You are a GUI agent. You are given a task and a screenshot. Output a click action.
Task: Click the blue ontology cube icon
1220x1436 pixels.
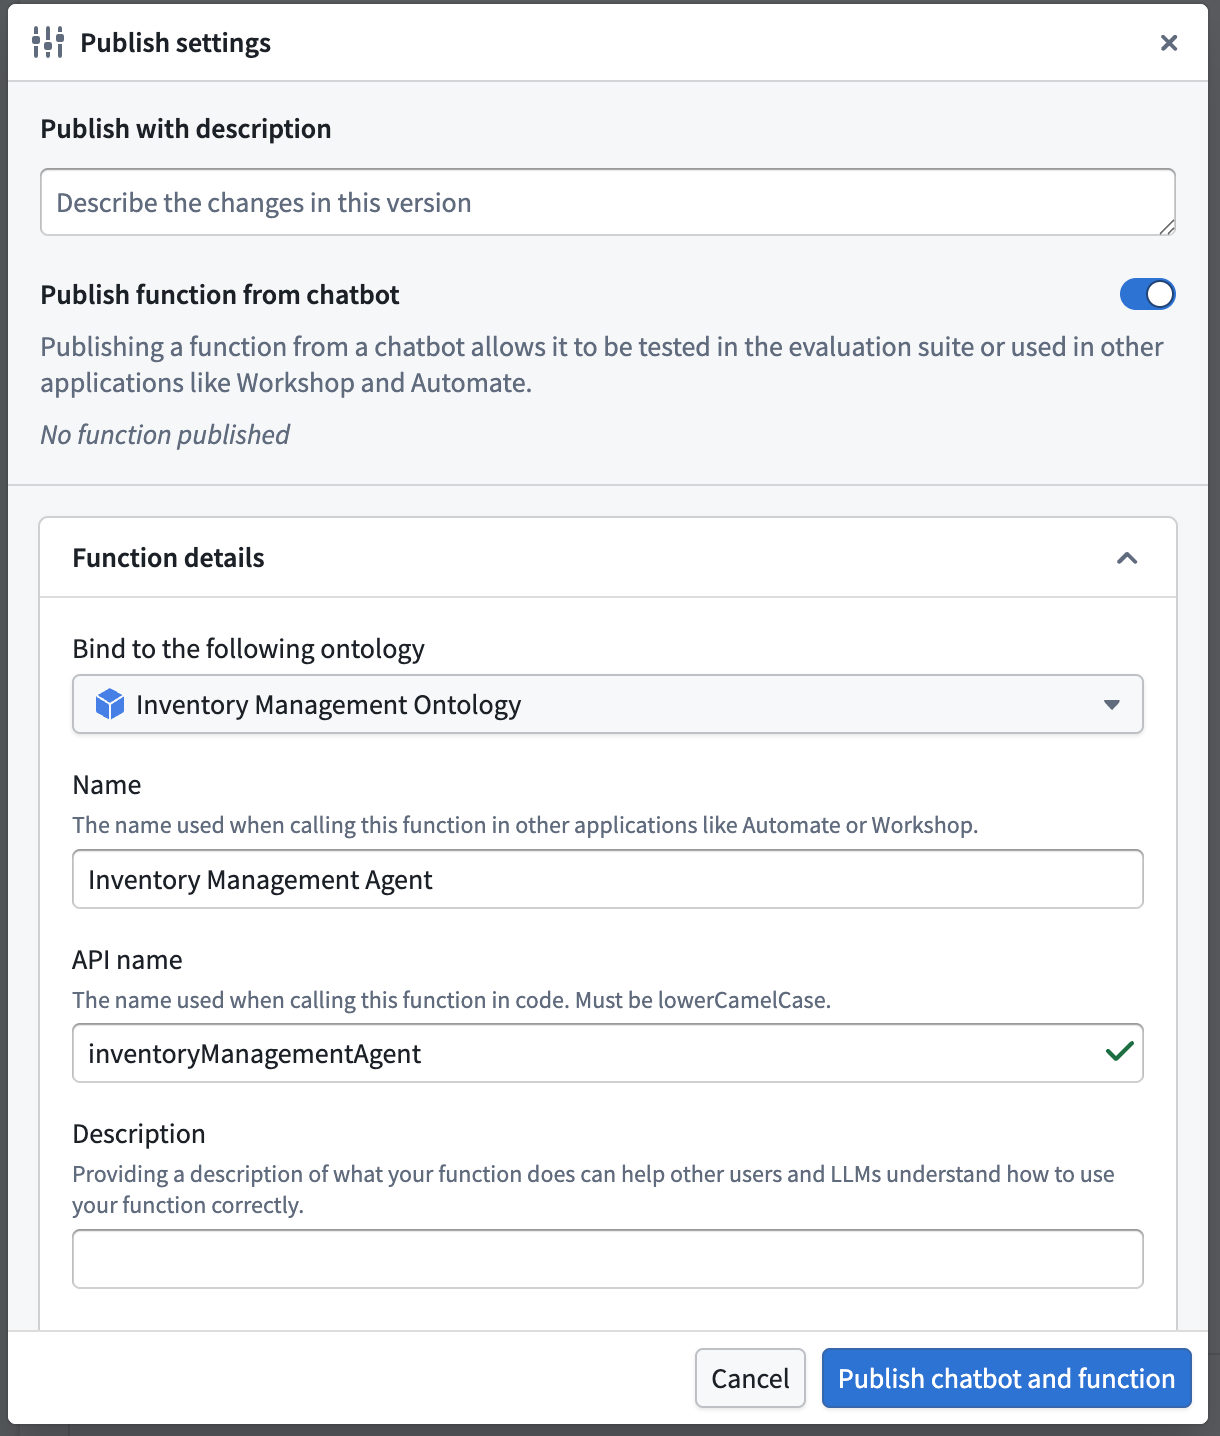pos(109,704)
